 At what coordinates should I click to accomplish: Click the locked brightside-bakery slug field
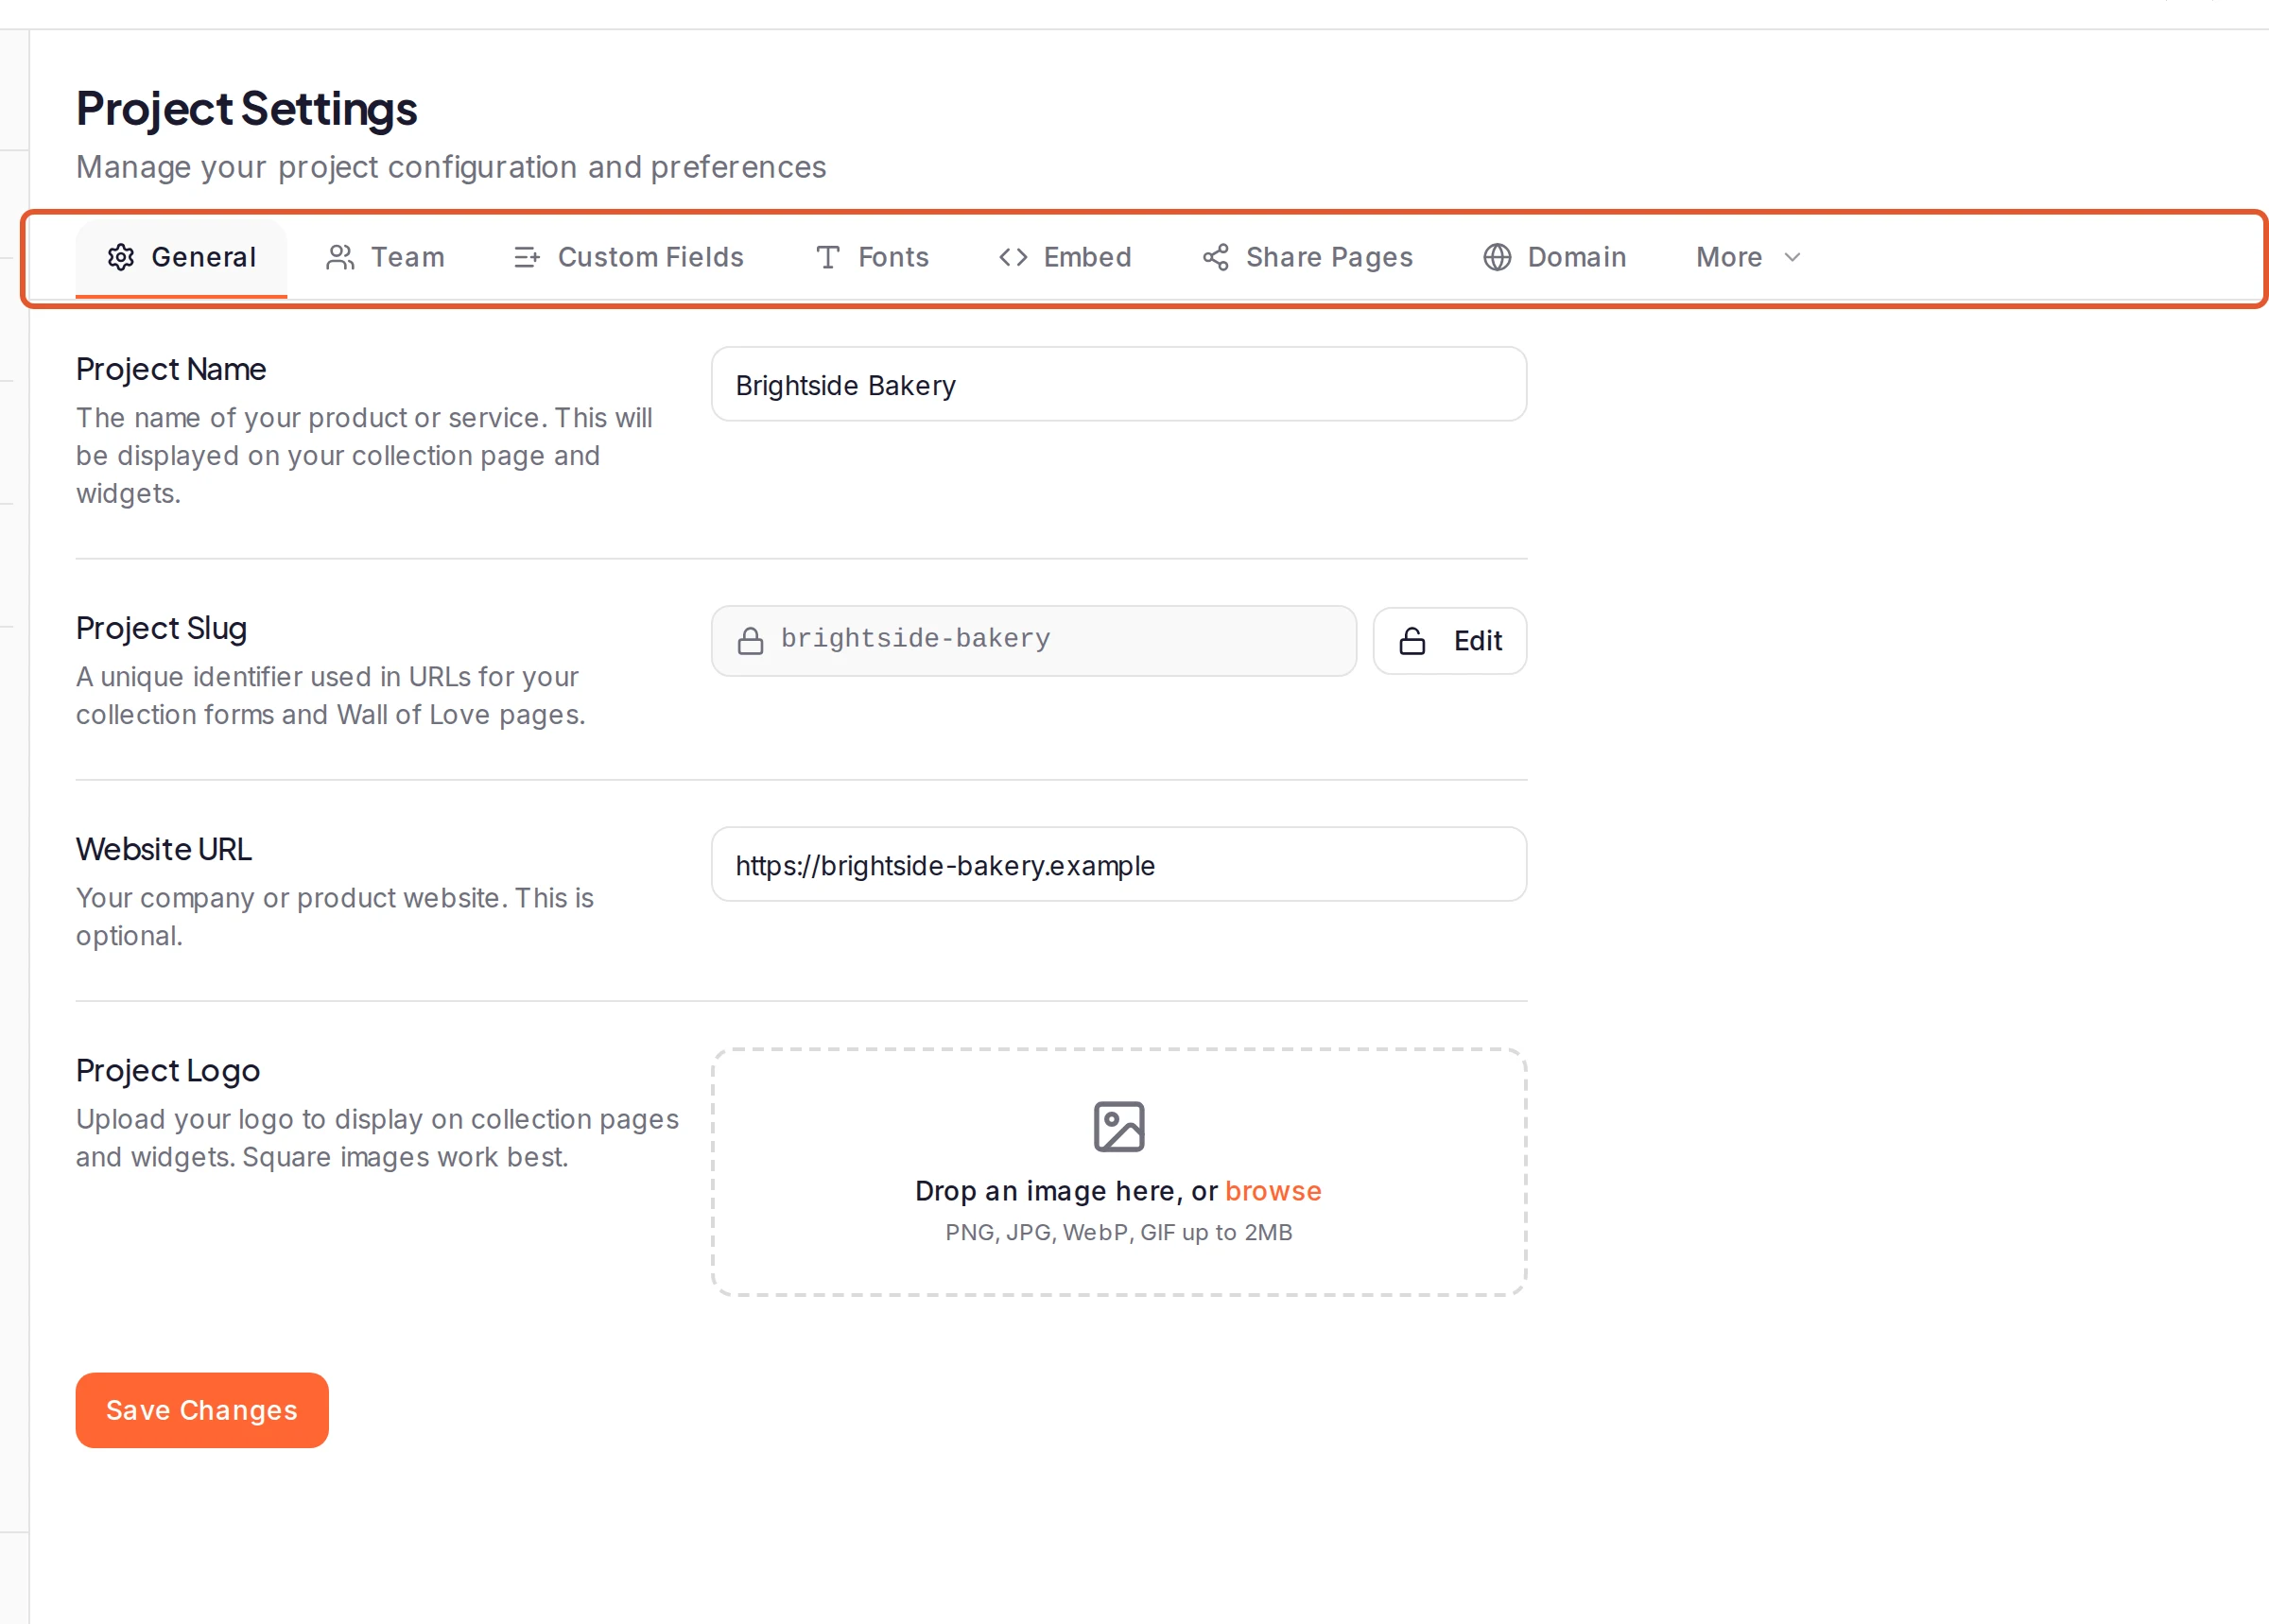(x=1034, y=640)
